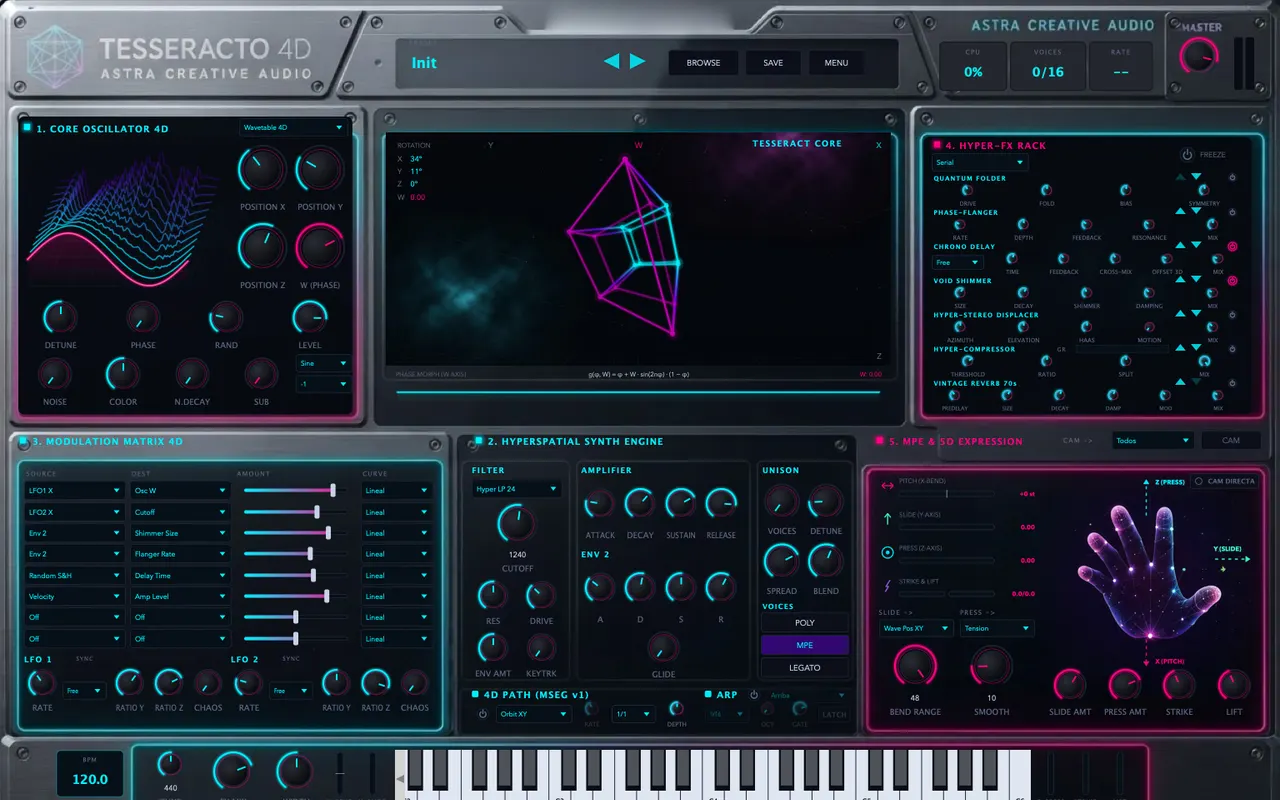This screenshot has width=1280, height=800.
Task: Select MPE voice mode
Action: (x=804, y=645)
